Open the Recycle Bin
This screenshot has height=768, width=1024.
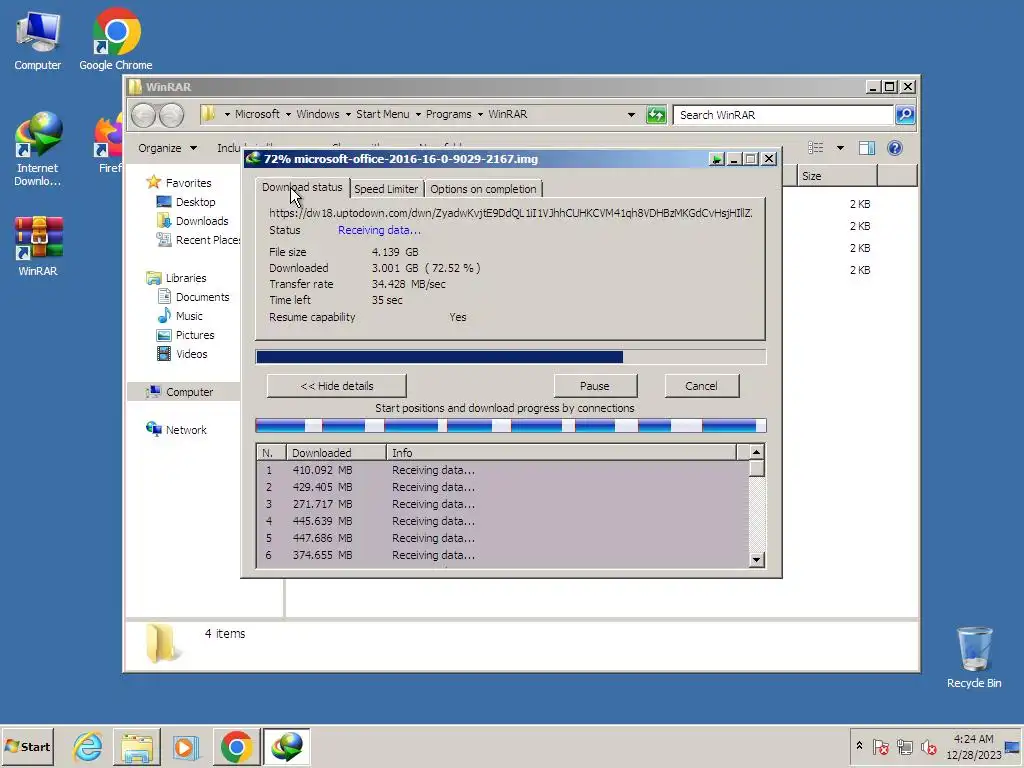pyautogui.click(x=974, y=658)
